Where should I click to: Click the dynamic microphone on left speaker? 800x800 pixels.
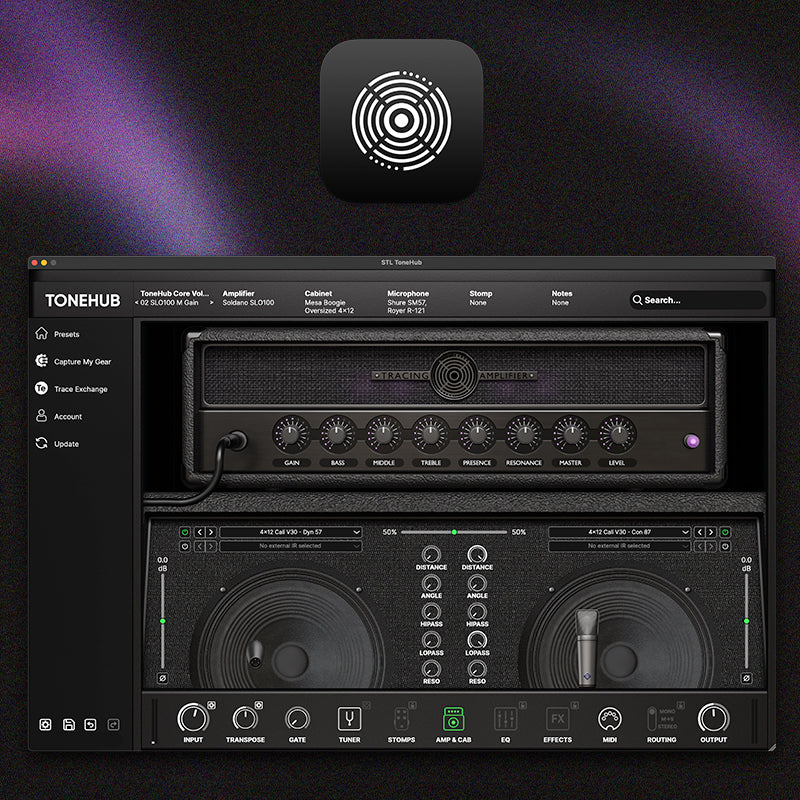pos(255,654)
